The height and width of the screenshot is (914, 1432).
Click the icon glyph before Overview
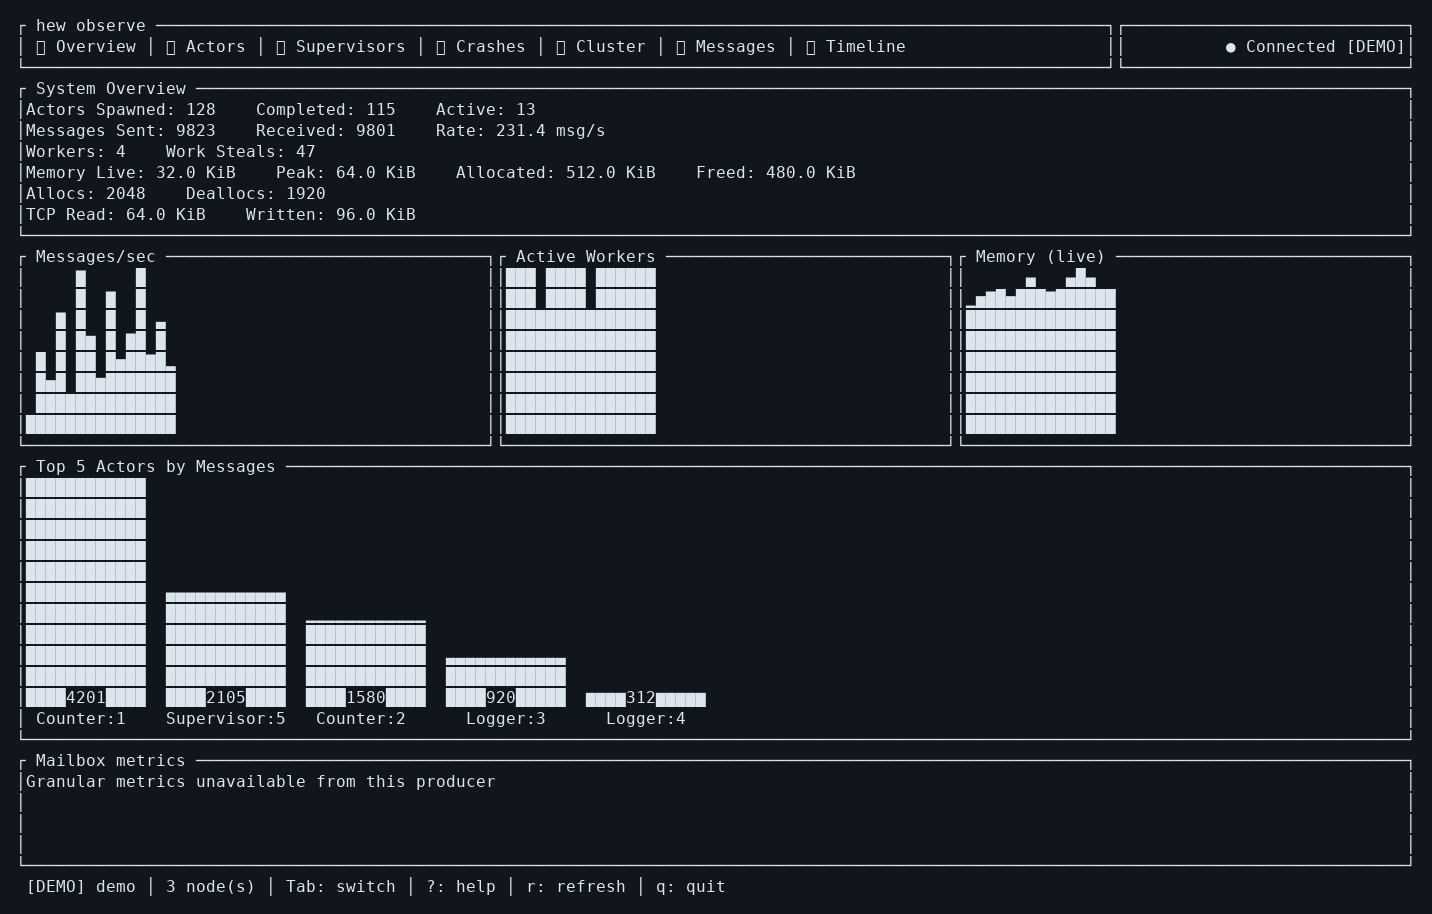[41, 47]
